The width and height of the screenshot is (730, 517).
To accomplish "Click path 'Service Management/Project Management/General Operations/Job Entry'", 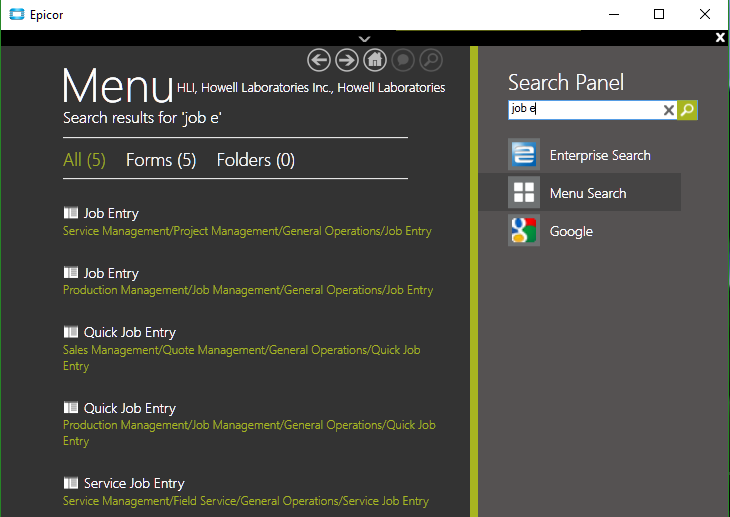I will pyautogui.click(x=247, y=231).
